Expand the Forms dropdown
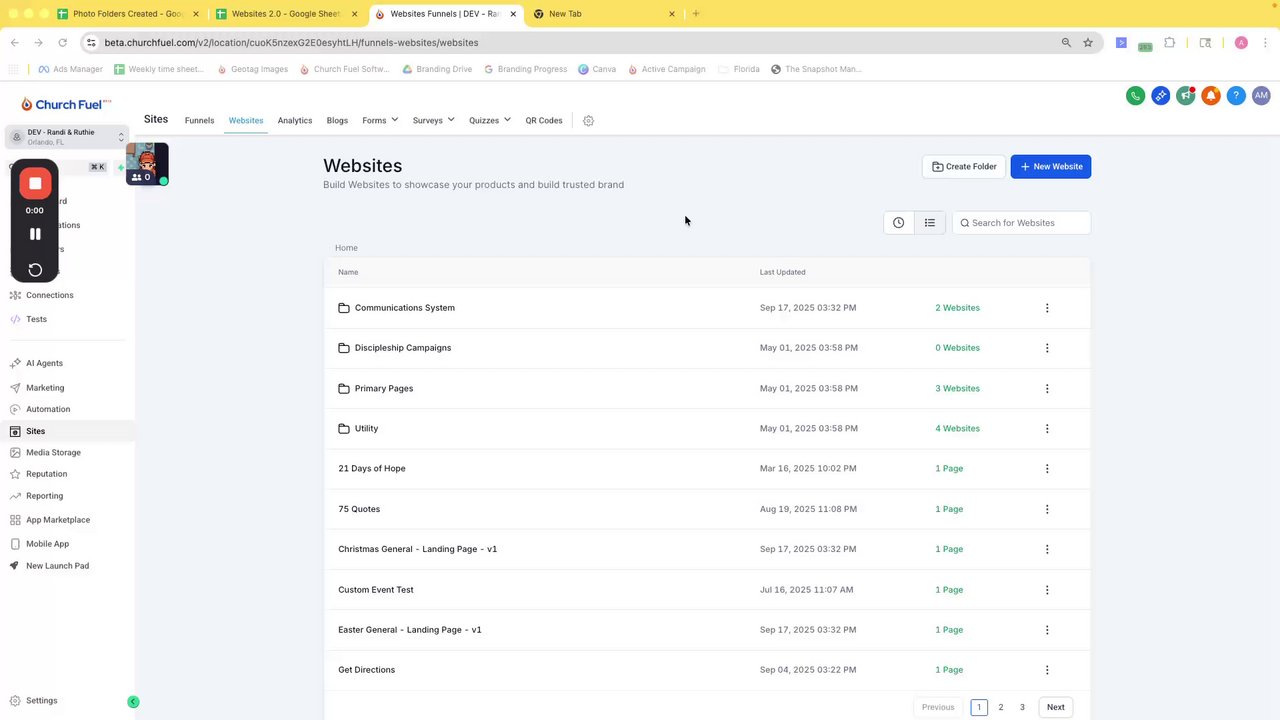The image size is (1280, 720). click(380, 121)
